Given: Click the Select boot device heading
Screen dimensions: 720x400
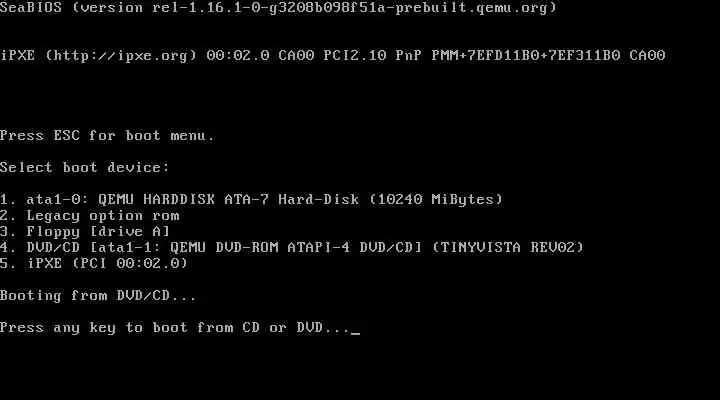Looking at the screenshot, I should 84,167.
